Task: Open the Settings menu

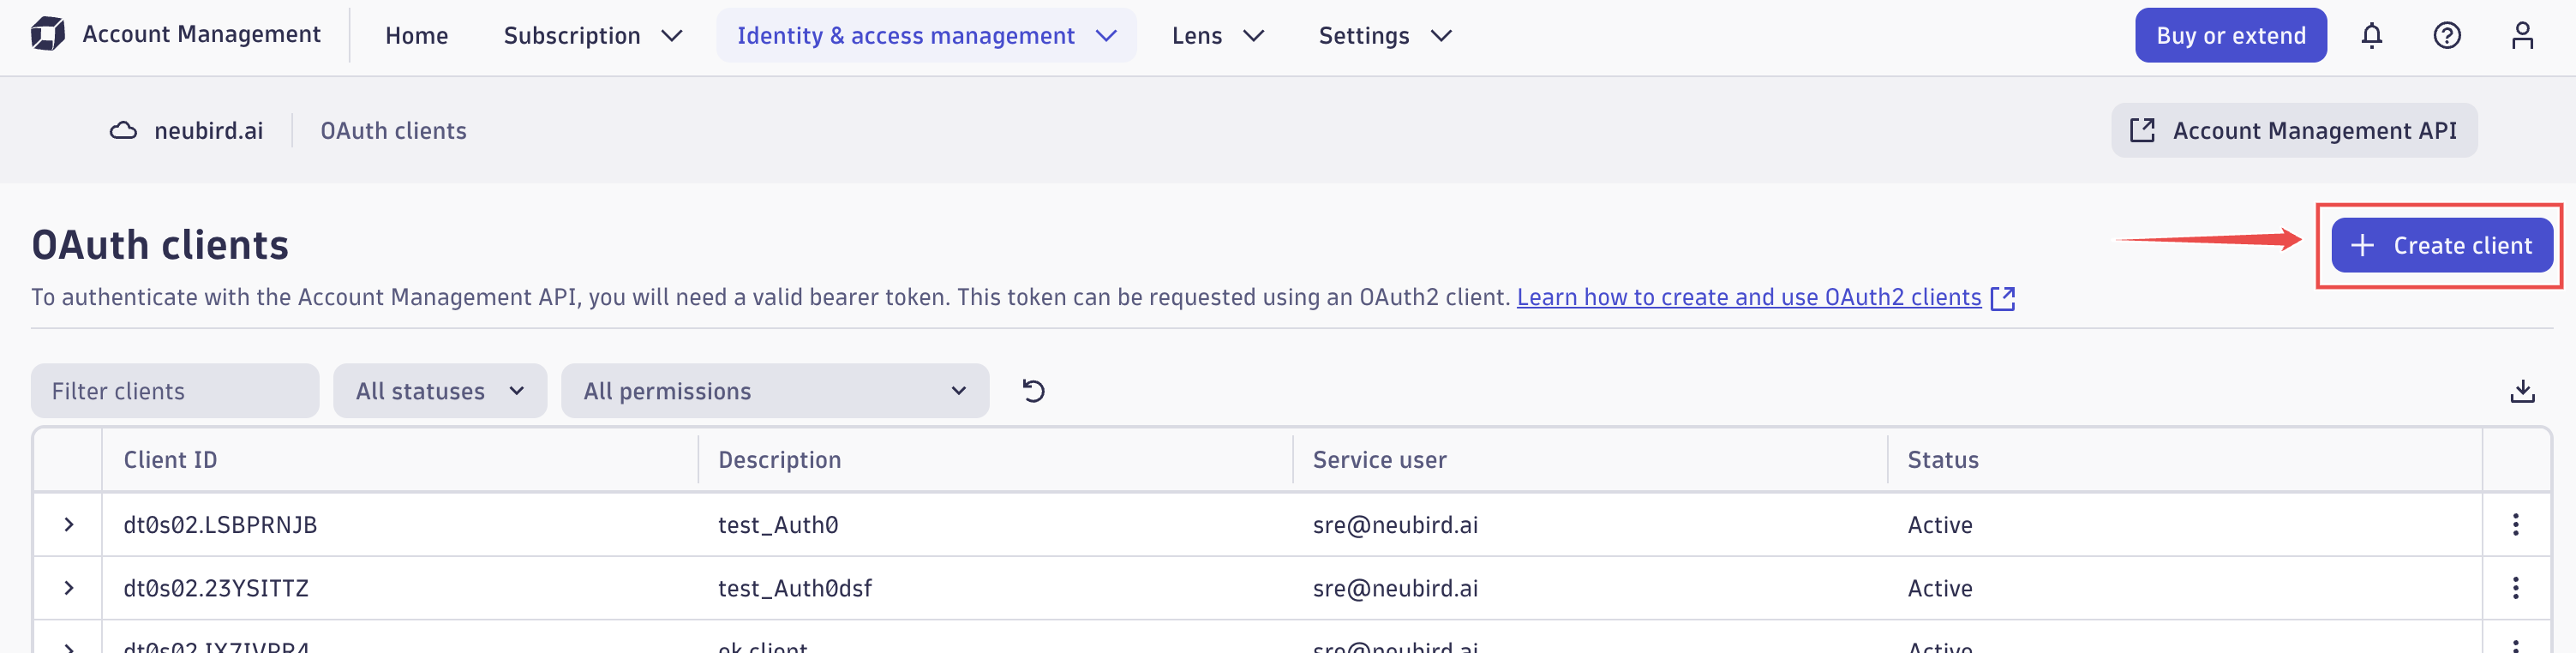Action: pyautogui.click(x=1385, y=36)
